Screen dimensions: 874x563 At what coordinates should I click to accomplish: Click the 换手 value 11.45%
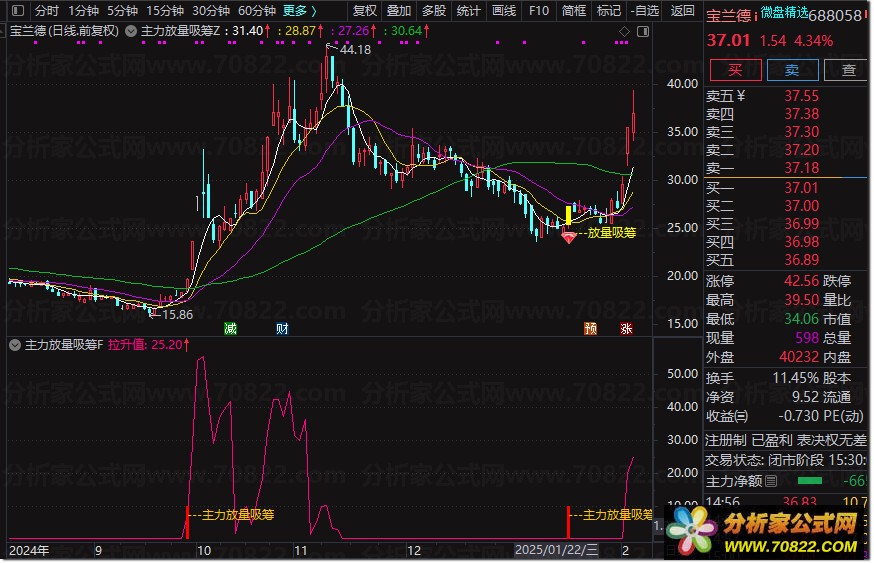[795, 378]
